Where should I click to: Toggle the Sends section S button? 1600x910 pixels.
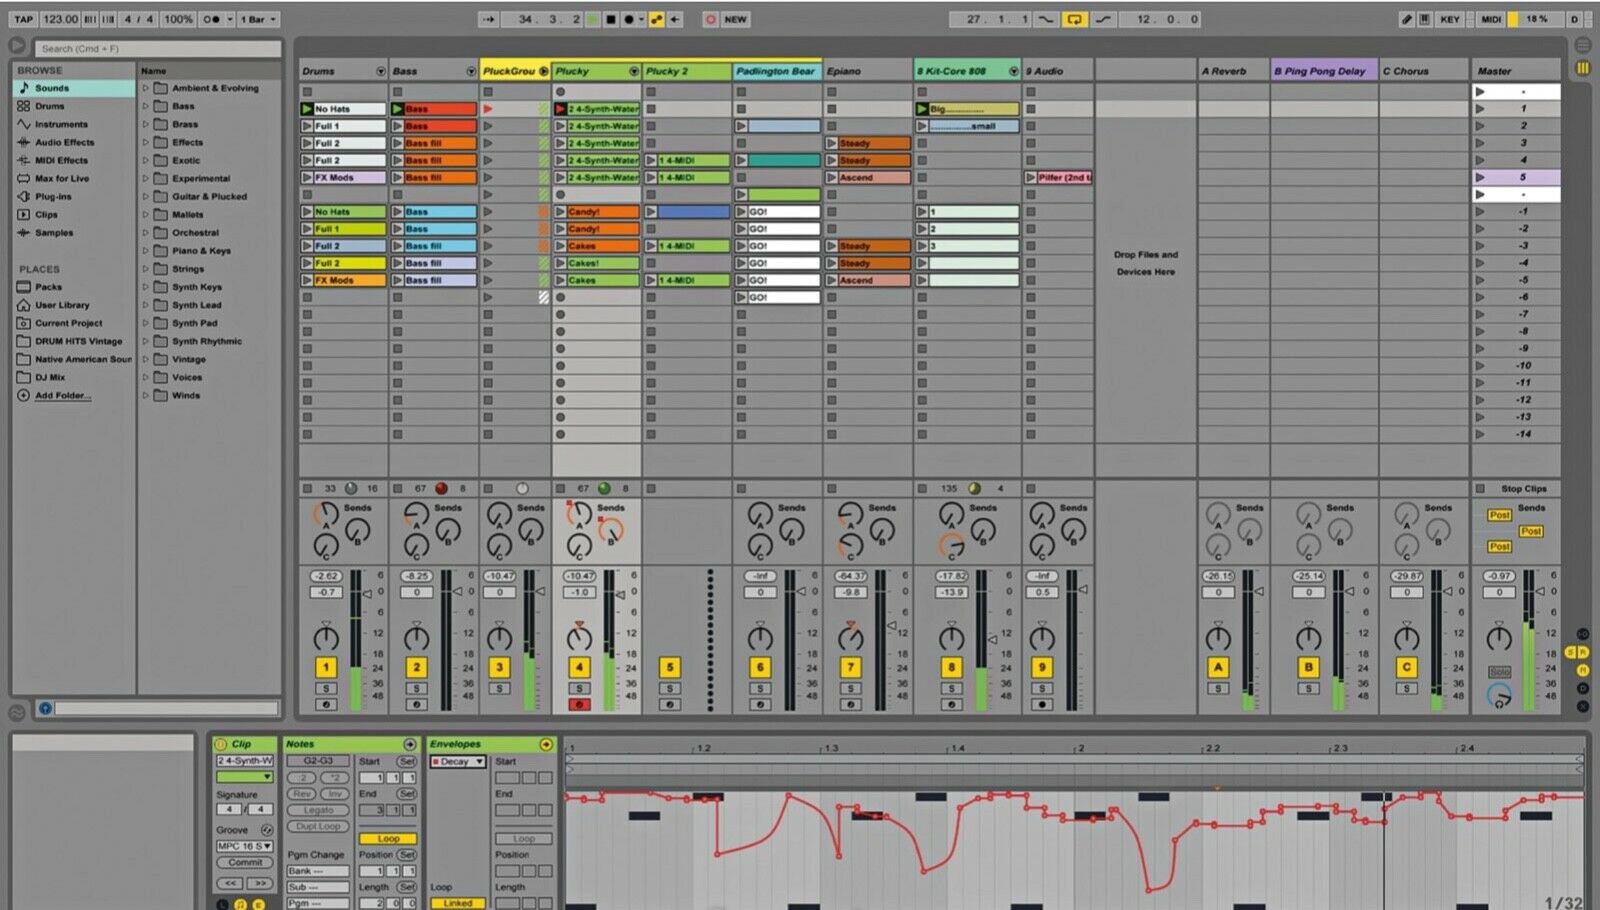tap(1571, 652)
